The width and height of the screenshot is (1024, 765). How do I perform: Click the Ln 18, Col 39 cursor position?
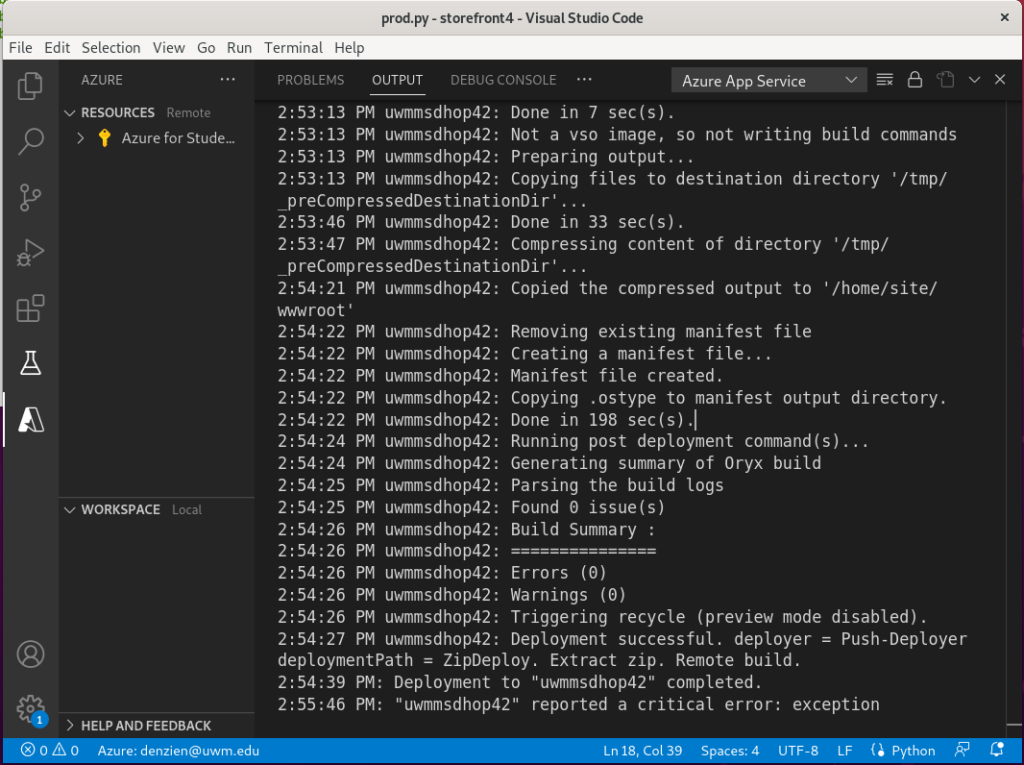pyautogui.click(x=643, y=750)
